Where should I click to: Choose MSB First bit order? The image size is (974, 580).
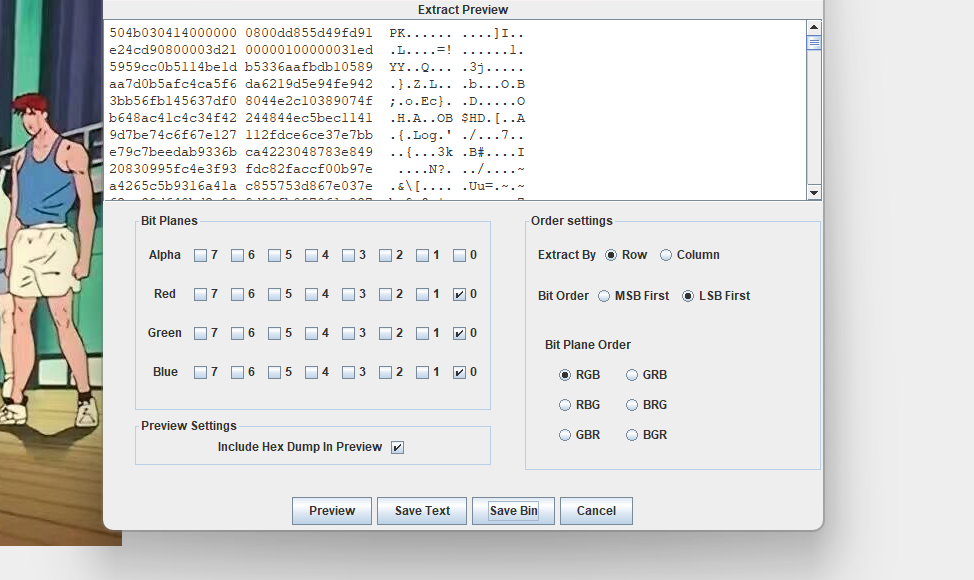tap(604, 296)
